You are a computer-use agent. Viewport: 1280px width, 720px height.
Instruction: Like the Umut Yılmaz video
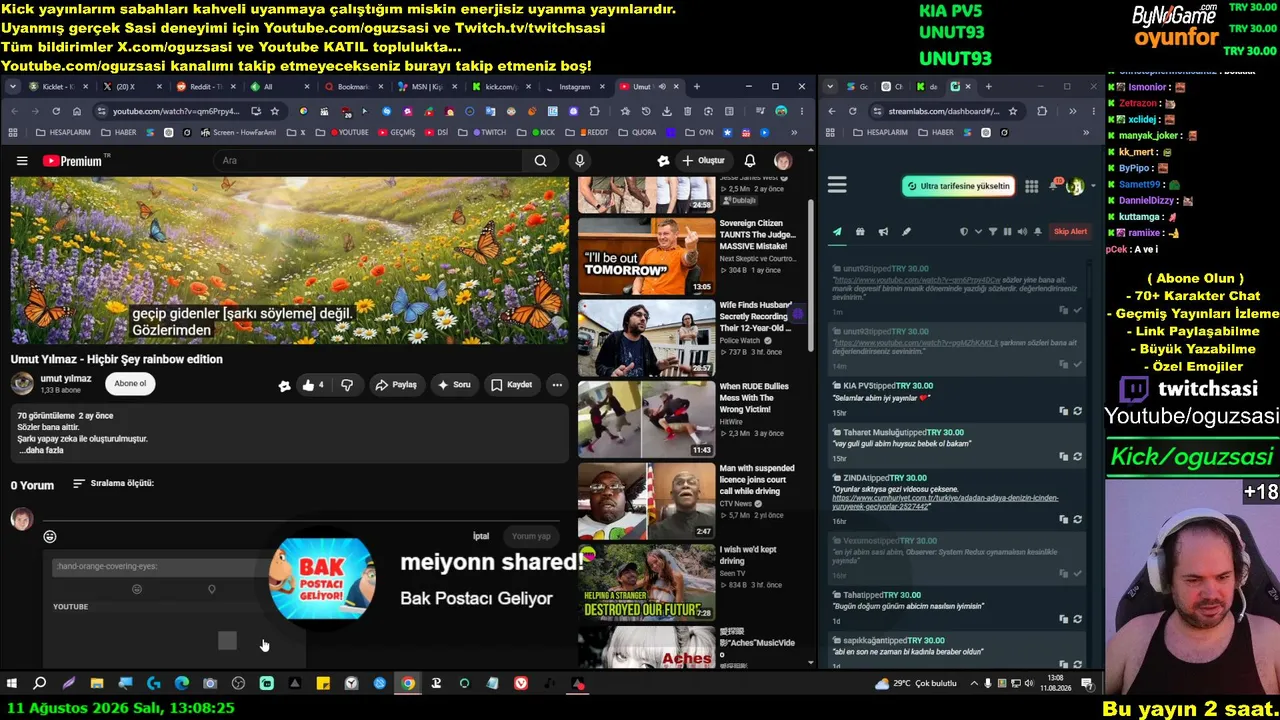point(313,385)
